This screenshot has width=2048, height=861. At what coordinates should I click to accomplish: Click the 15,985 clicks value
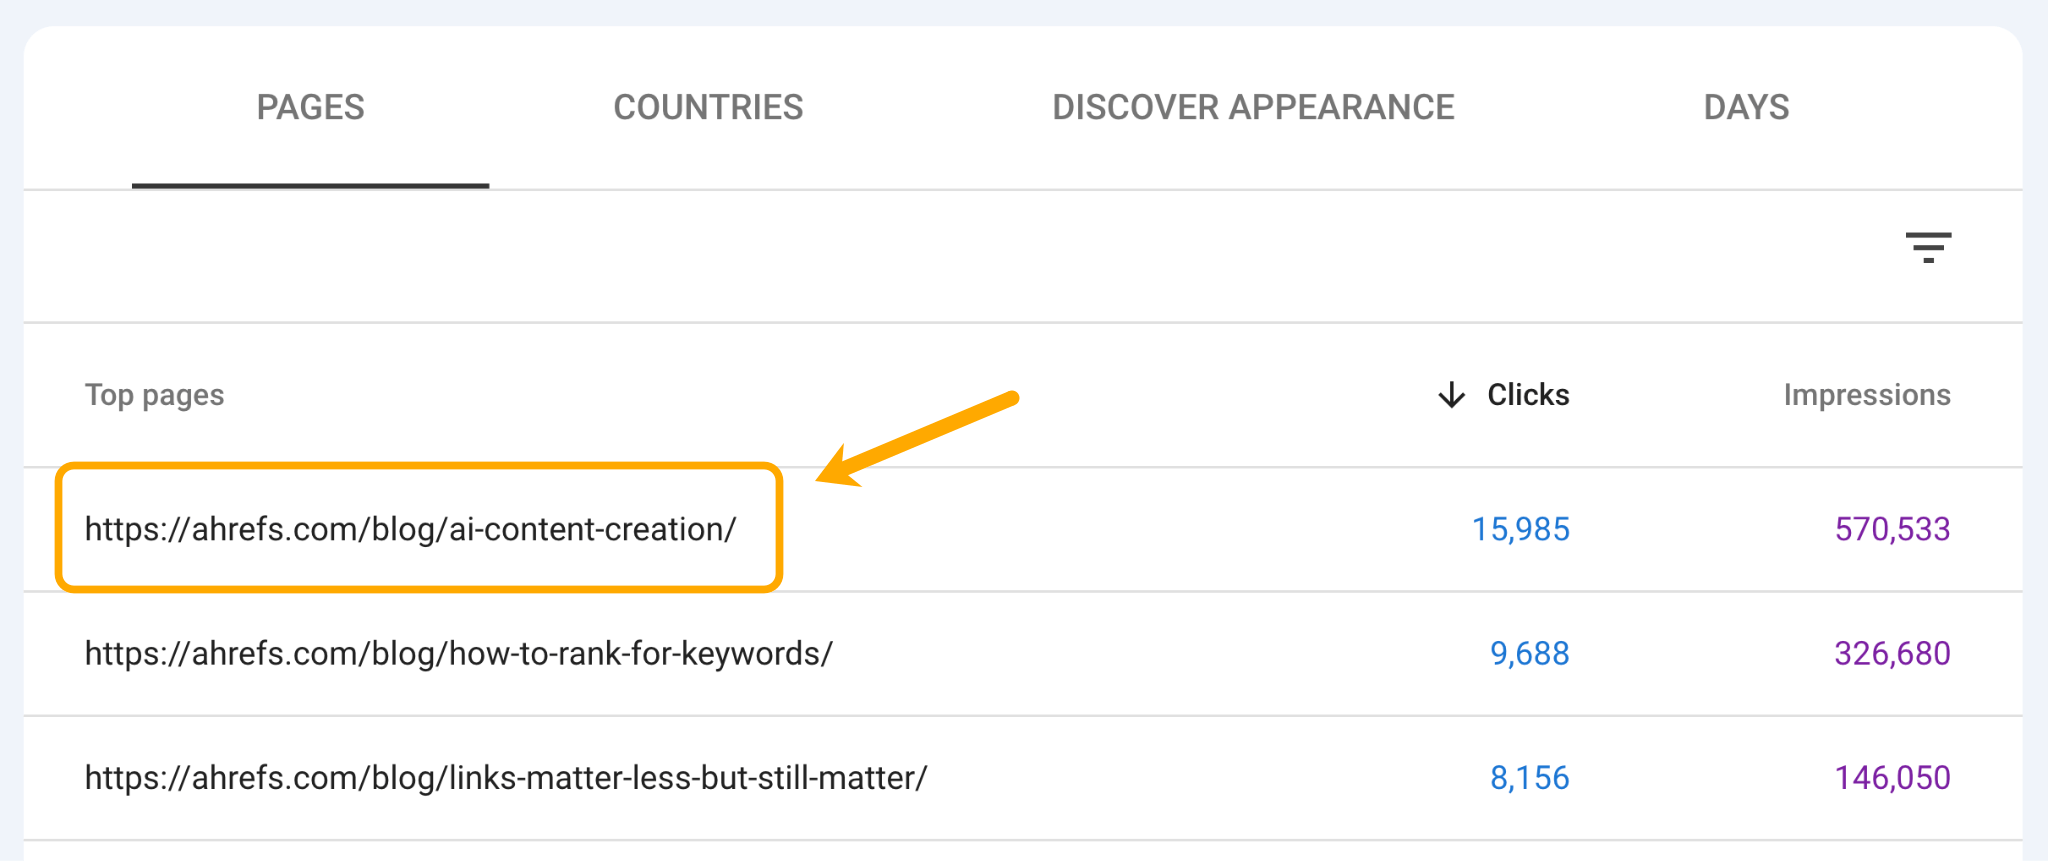point(1521,529)
